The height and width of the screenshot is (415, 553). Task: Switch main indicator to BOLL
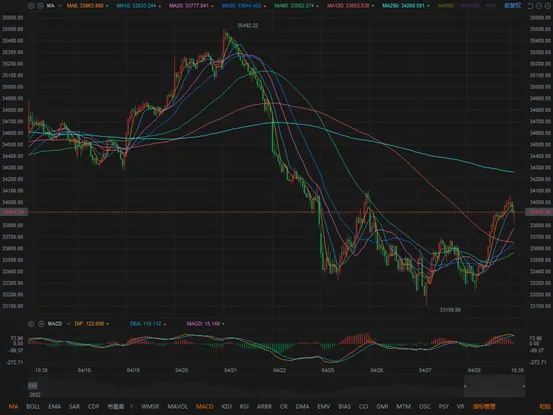coord(33,407)
